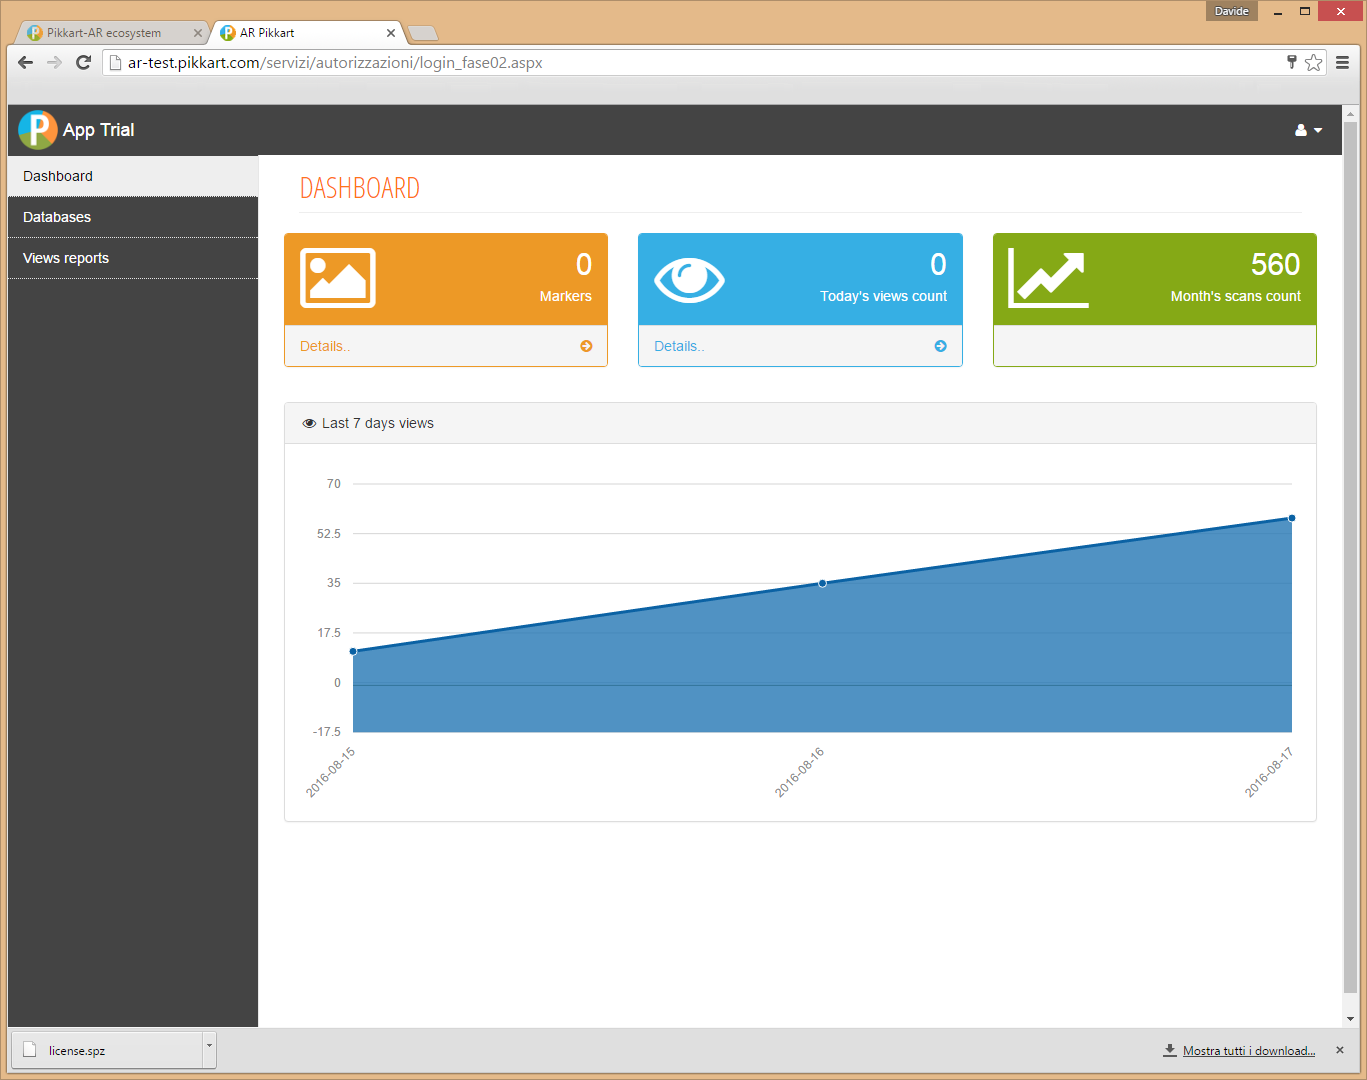The width and height of the screenshot is (1367, 1080).
Task: Click the Today's views count label
Action: coord(883,296)
